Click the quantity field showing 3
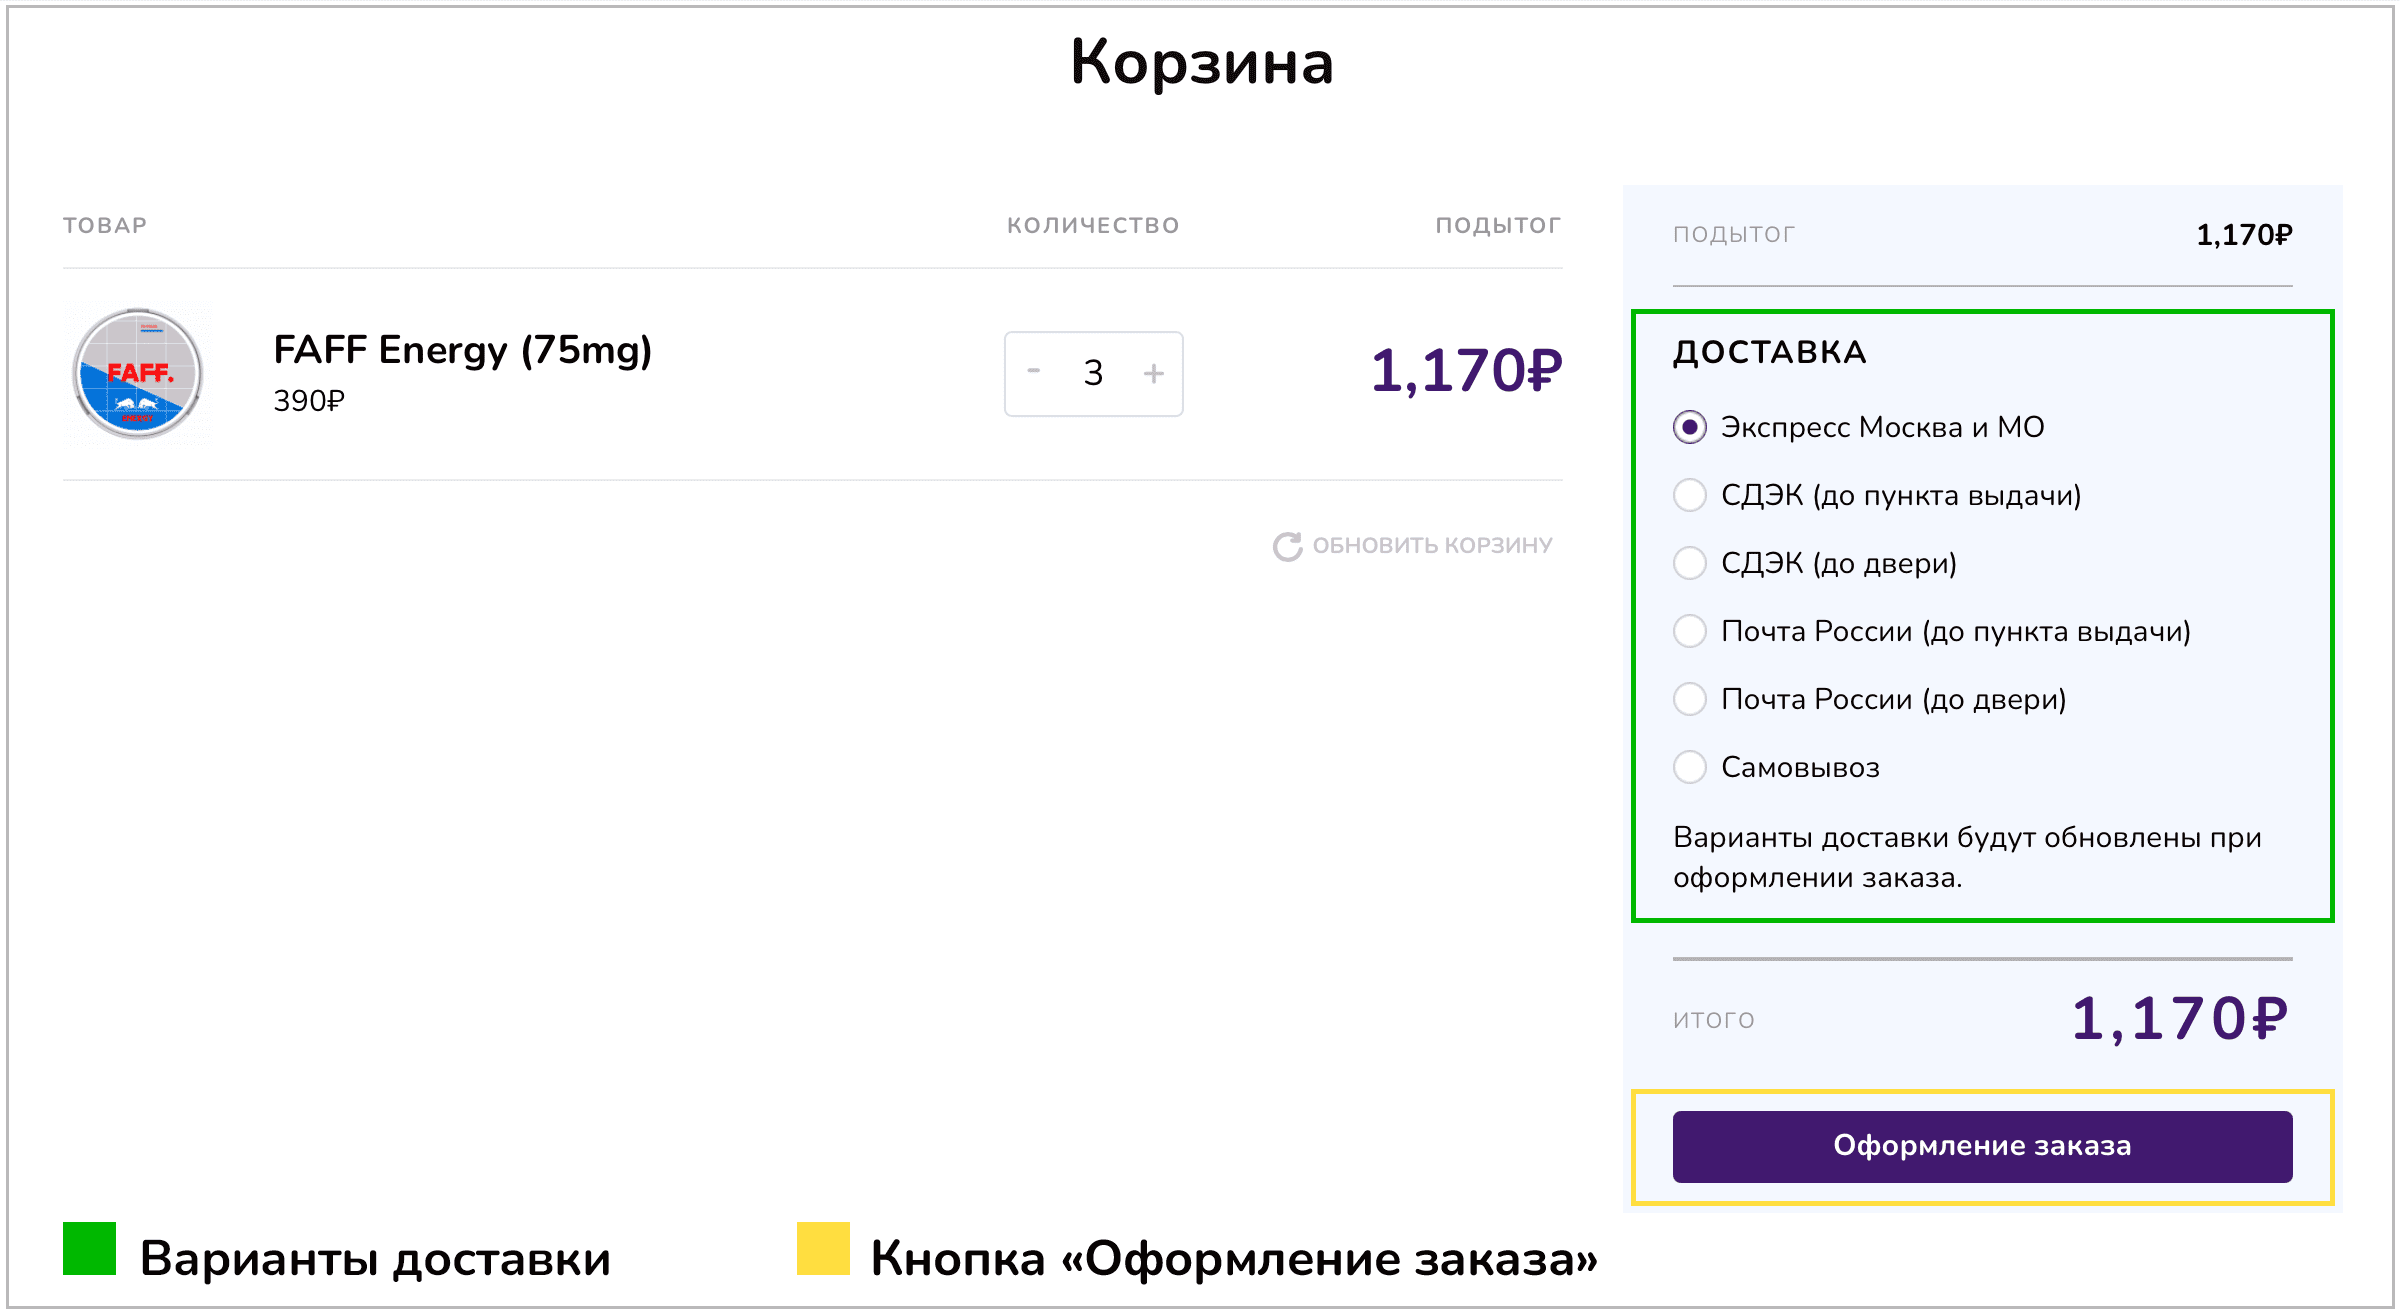2400x1313 pixels. [1093, 373]
